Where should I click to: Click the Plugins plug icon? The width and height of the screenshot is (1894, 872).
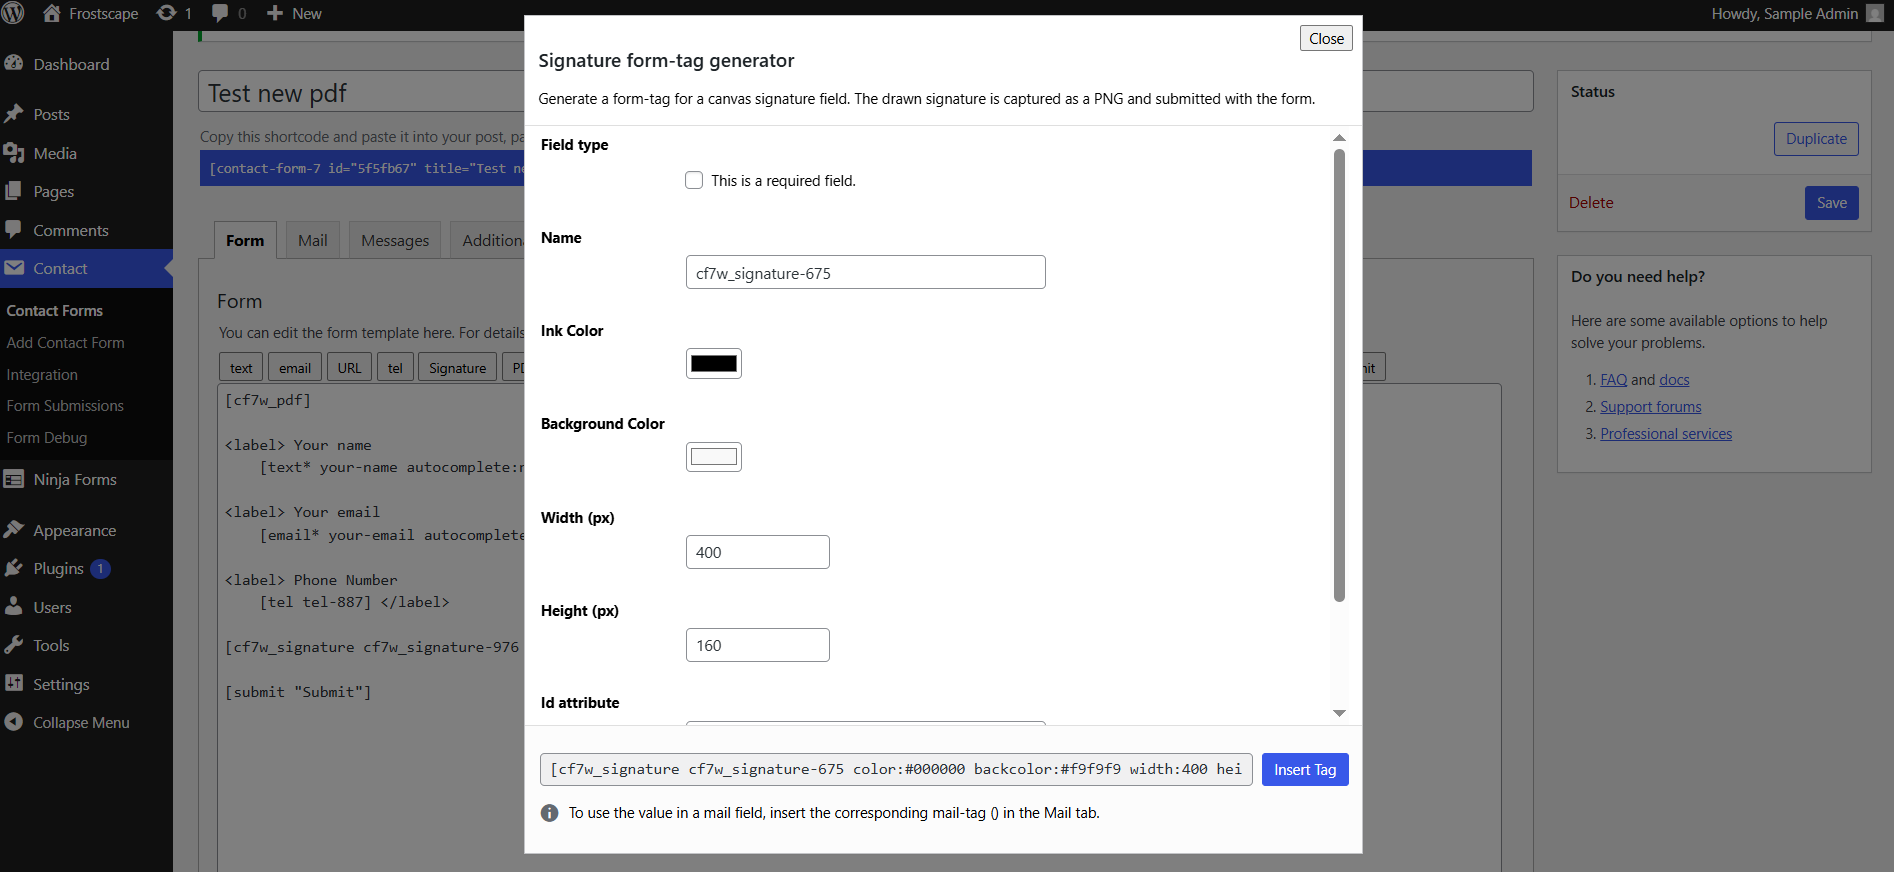(14, 568)
